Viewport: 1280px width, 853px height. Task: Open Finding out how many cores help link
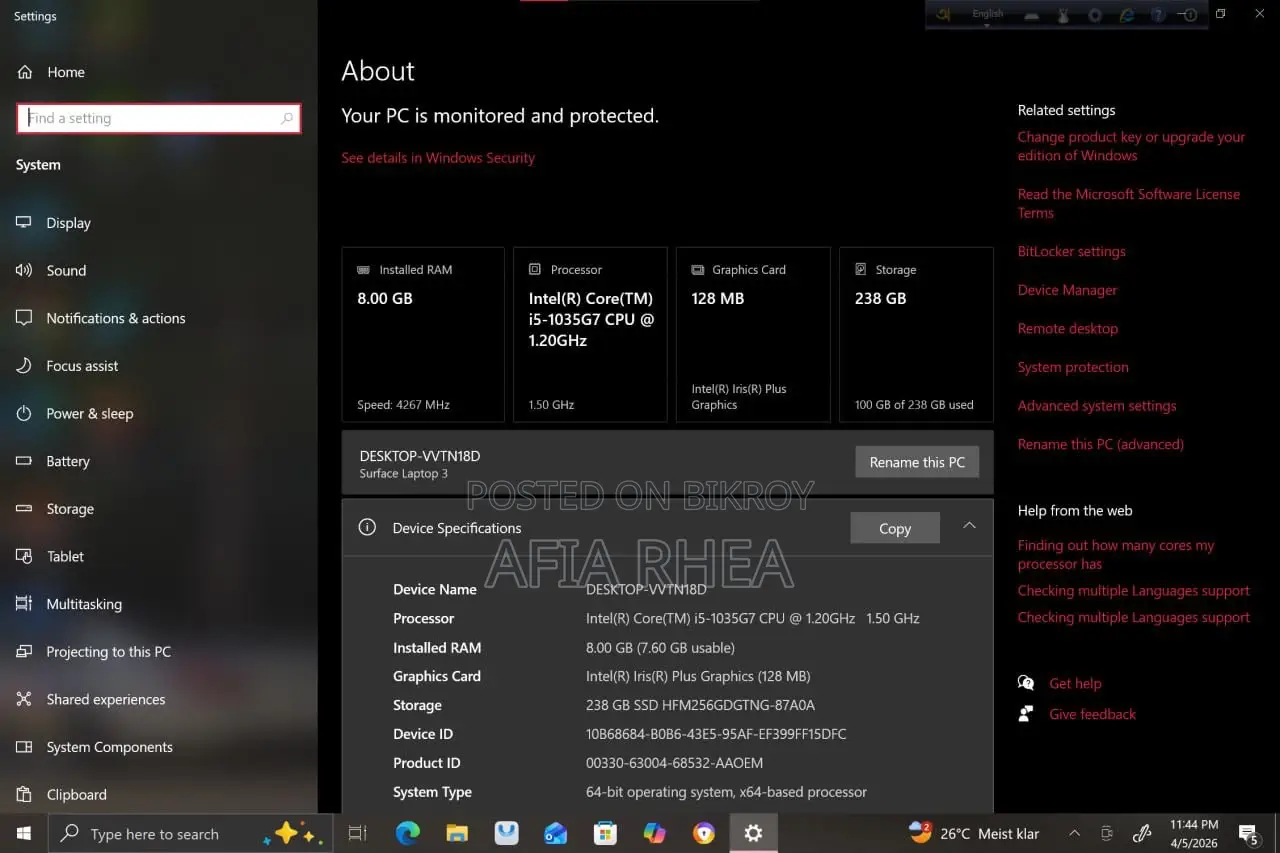click(x=1116, y=555)
